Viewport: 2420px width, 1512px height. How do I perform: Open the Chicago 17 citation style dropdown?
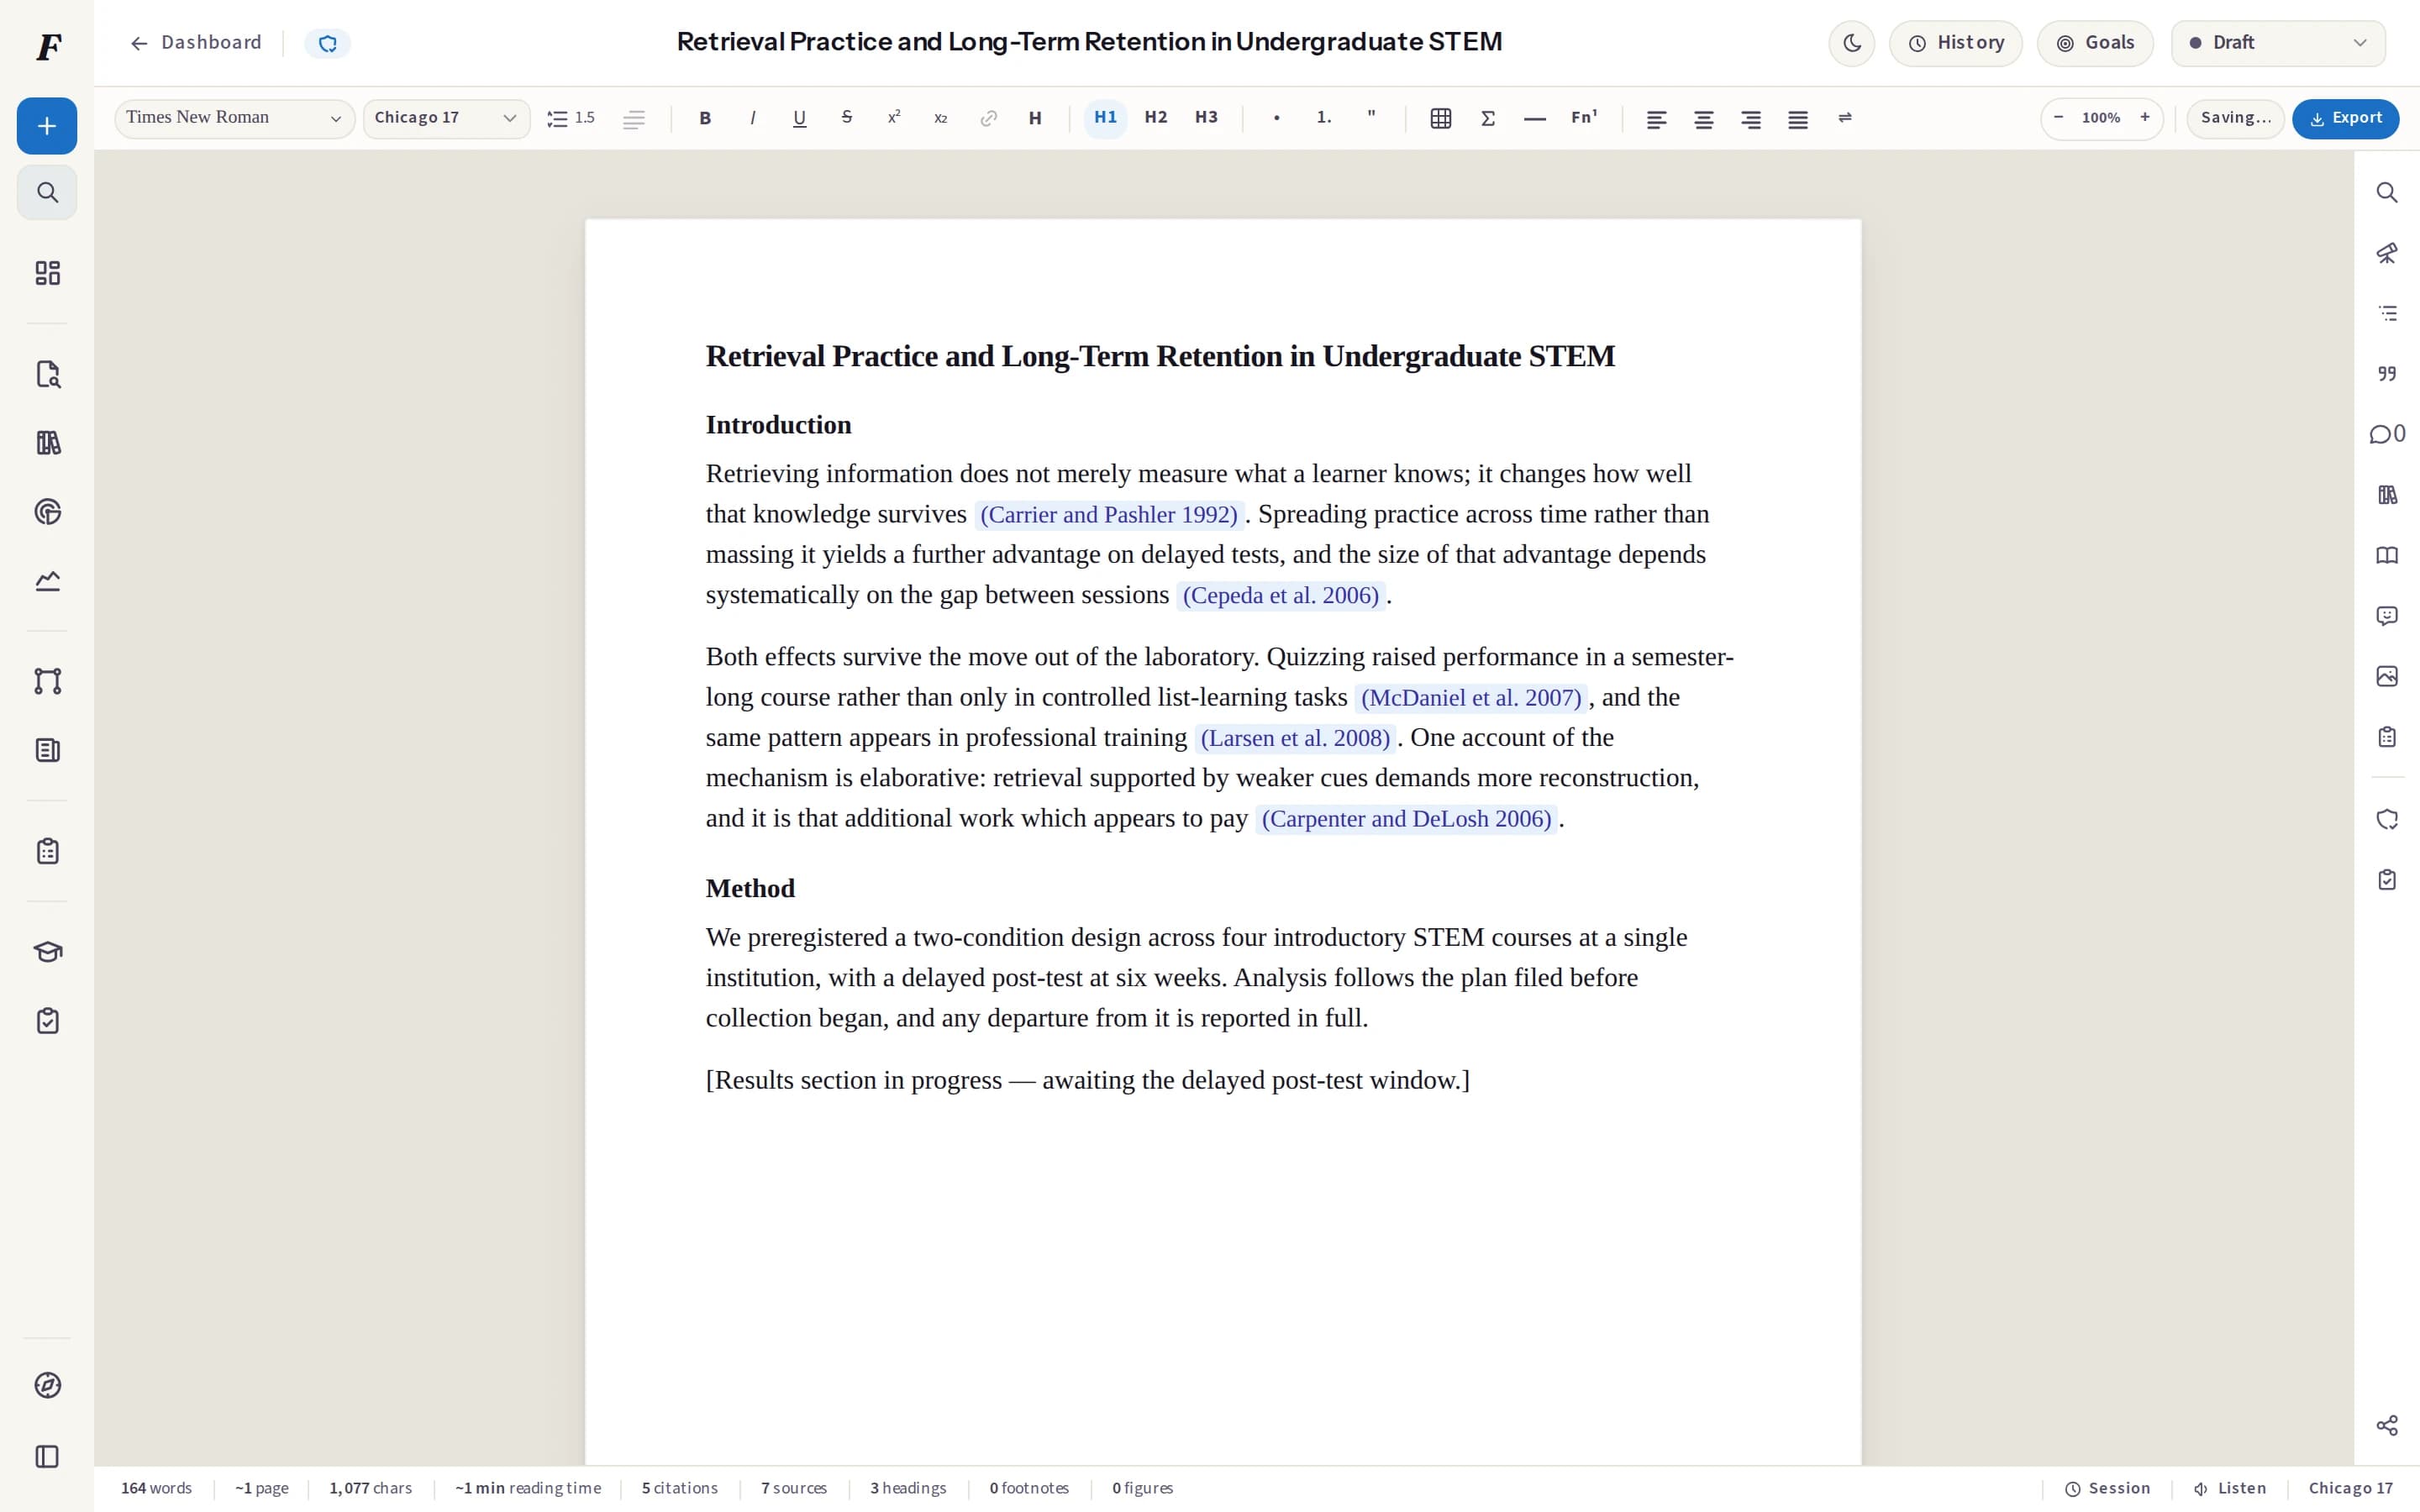point(446,118)
